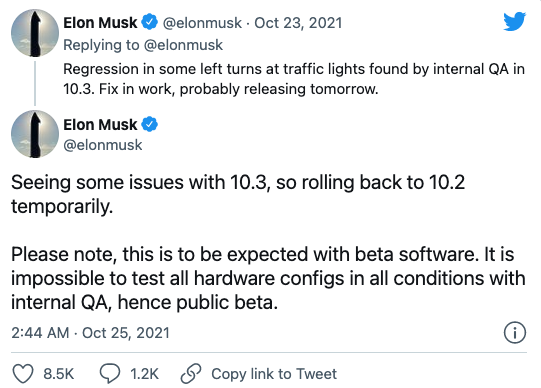541x388 pixels.
Task: Like the tweet with heart icon
Action: 23,374
